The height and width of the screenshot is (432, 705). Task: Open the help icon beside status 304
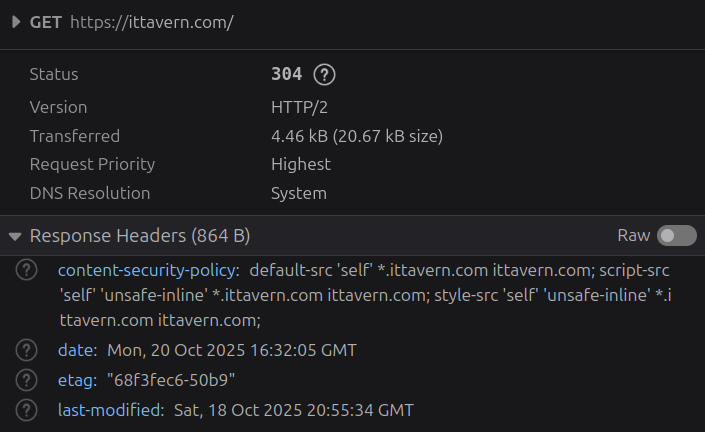pyautogui.click(x=324, y=75)
